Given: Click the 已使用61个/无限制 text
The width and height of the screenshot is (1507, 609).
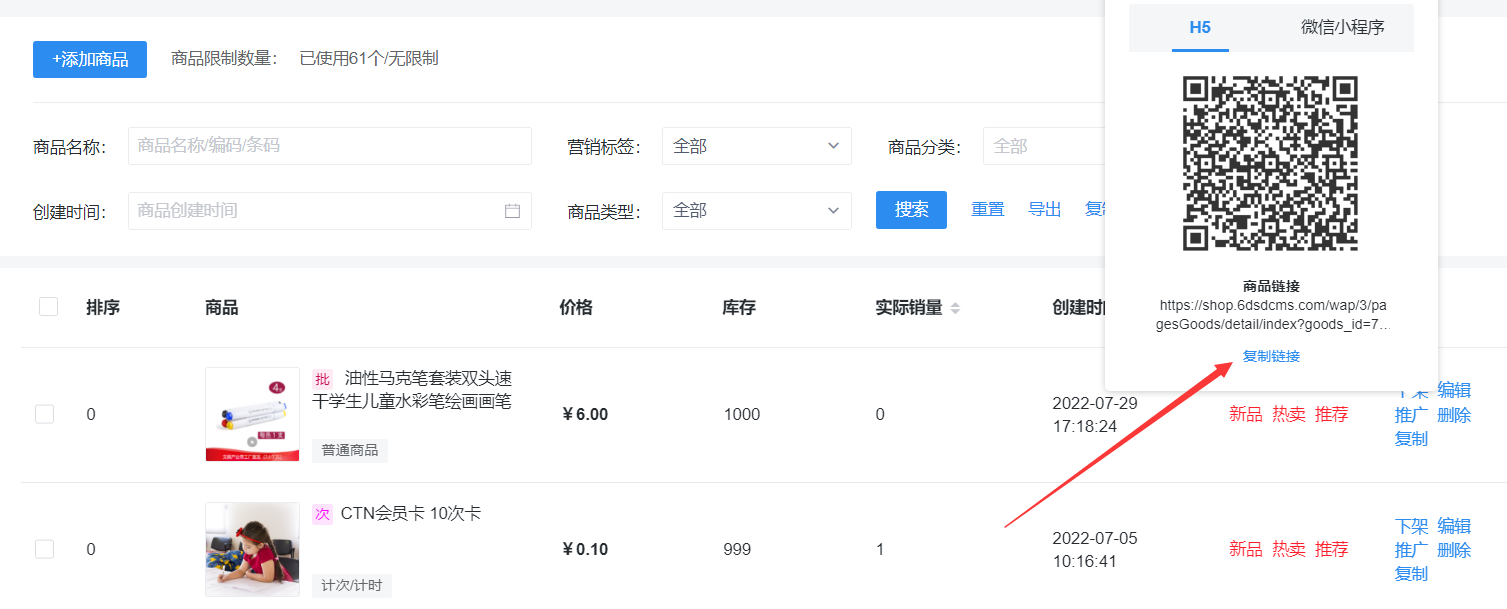Looking at the screenshot, I should click(x=369, y=59).
